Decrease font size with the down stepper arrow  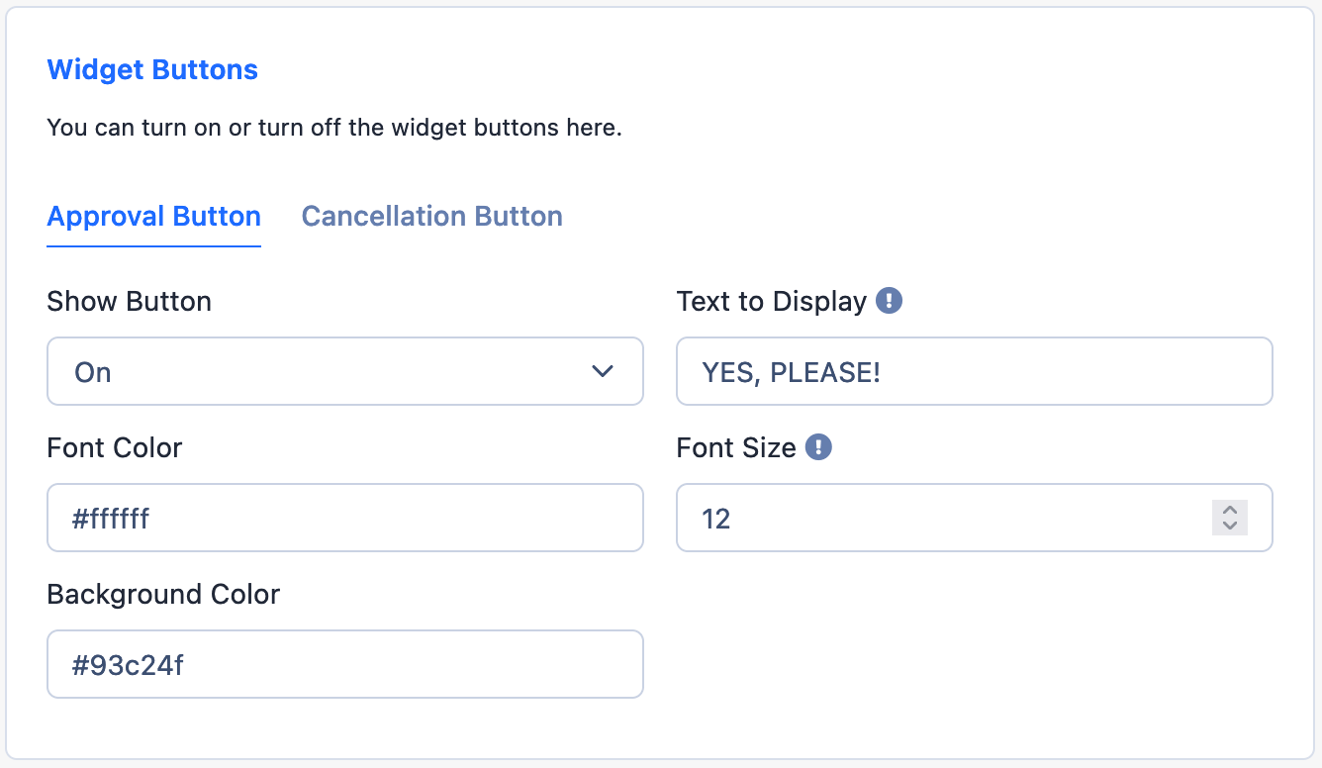[1230, 526]
